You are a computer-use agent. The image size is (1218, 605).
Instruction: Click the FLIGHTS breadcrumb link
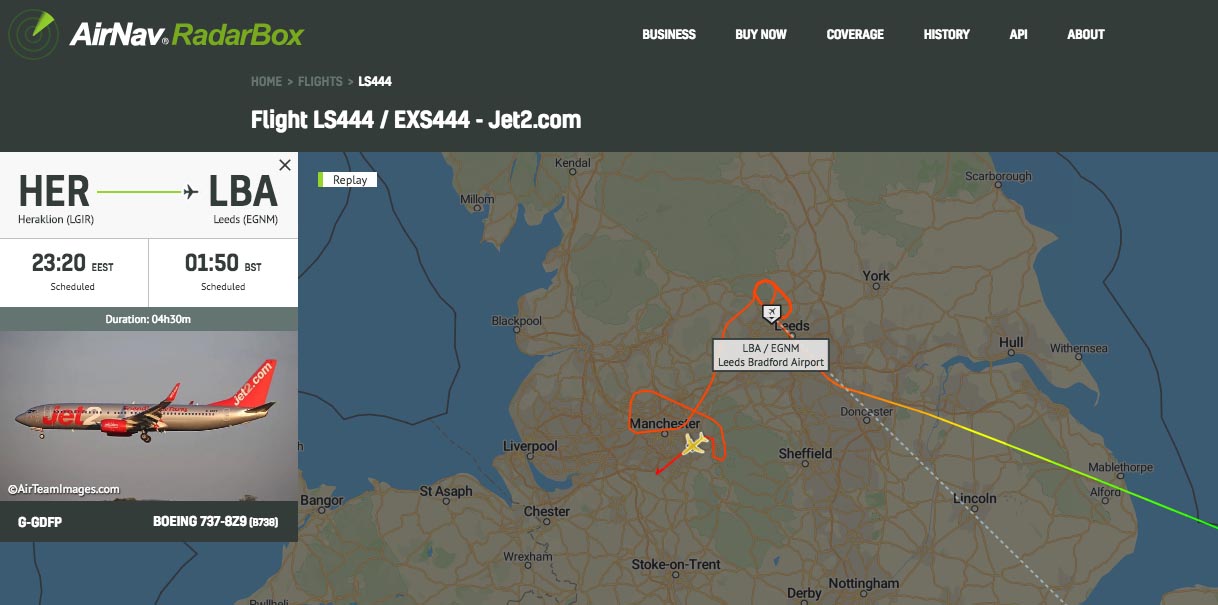(320, 81)
